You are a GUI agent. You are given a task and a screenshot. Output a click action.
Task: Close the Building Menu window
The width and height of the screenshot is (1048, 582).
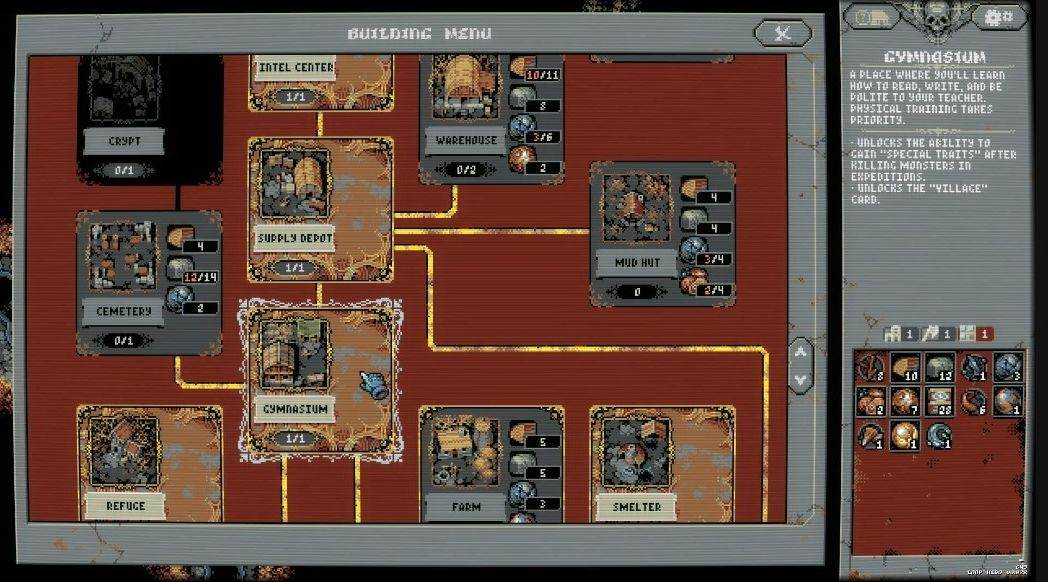click(782, 34)
